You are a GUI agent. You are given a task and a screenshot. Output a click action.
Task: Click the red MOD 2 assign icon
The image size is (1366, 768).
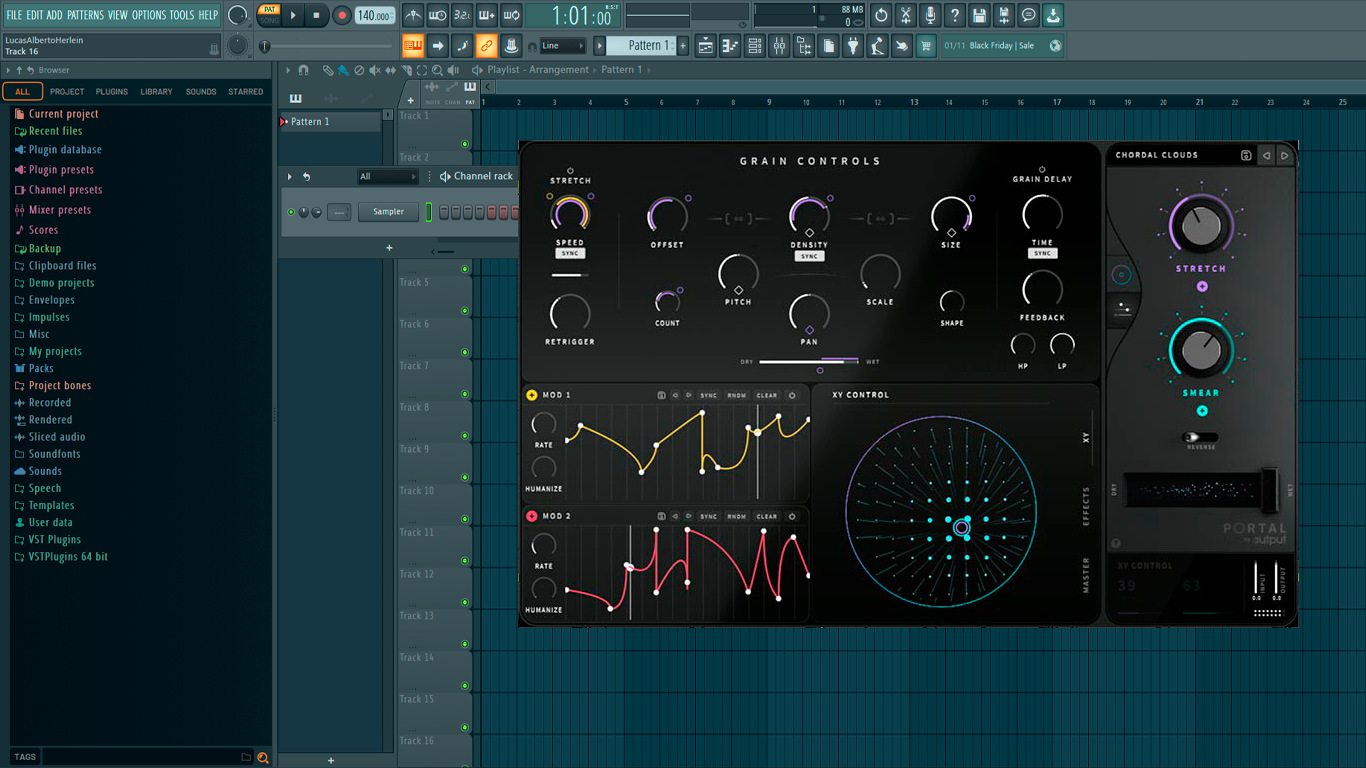click(x=532, y=517)
